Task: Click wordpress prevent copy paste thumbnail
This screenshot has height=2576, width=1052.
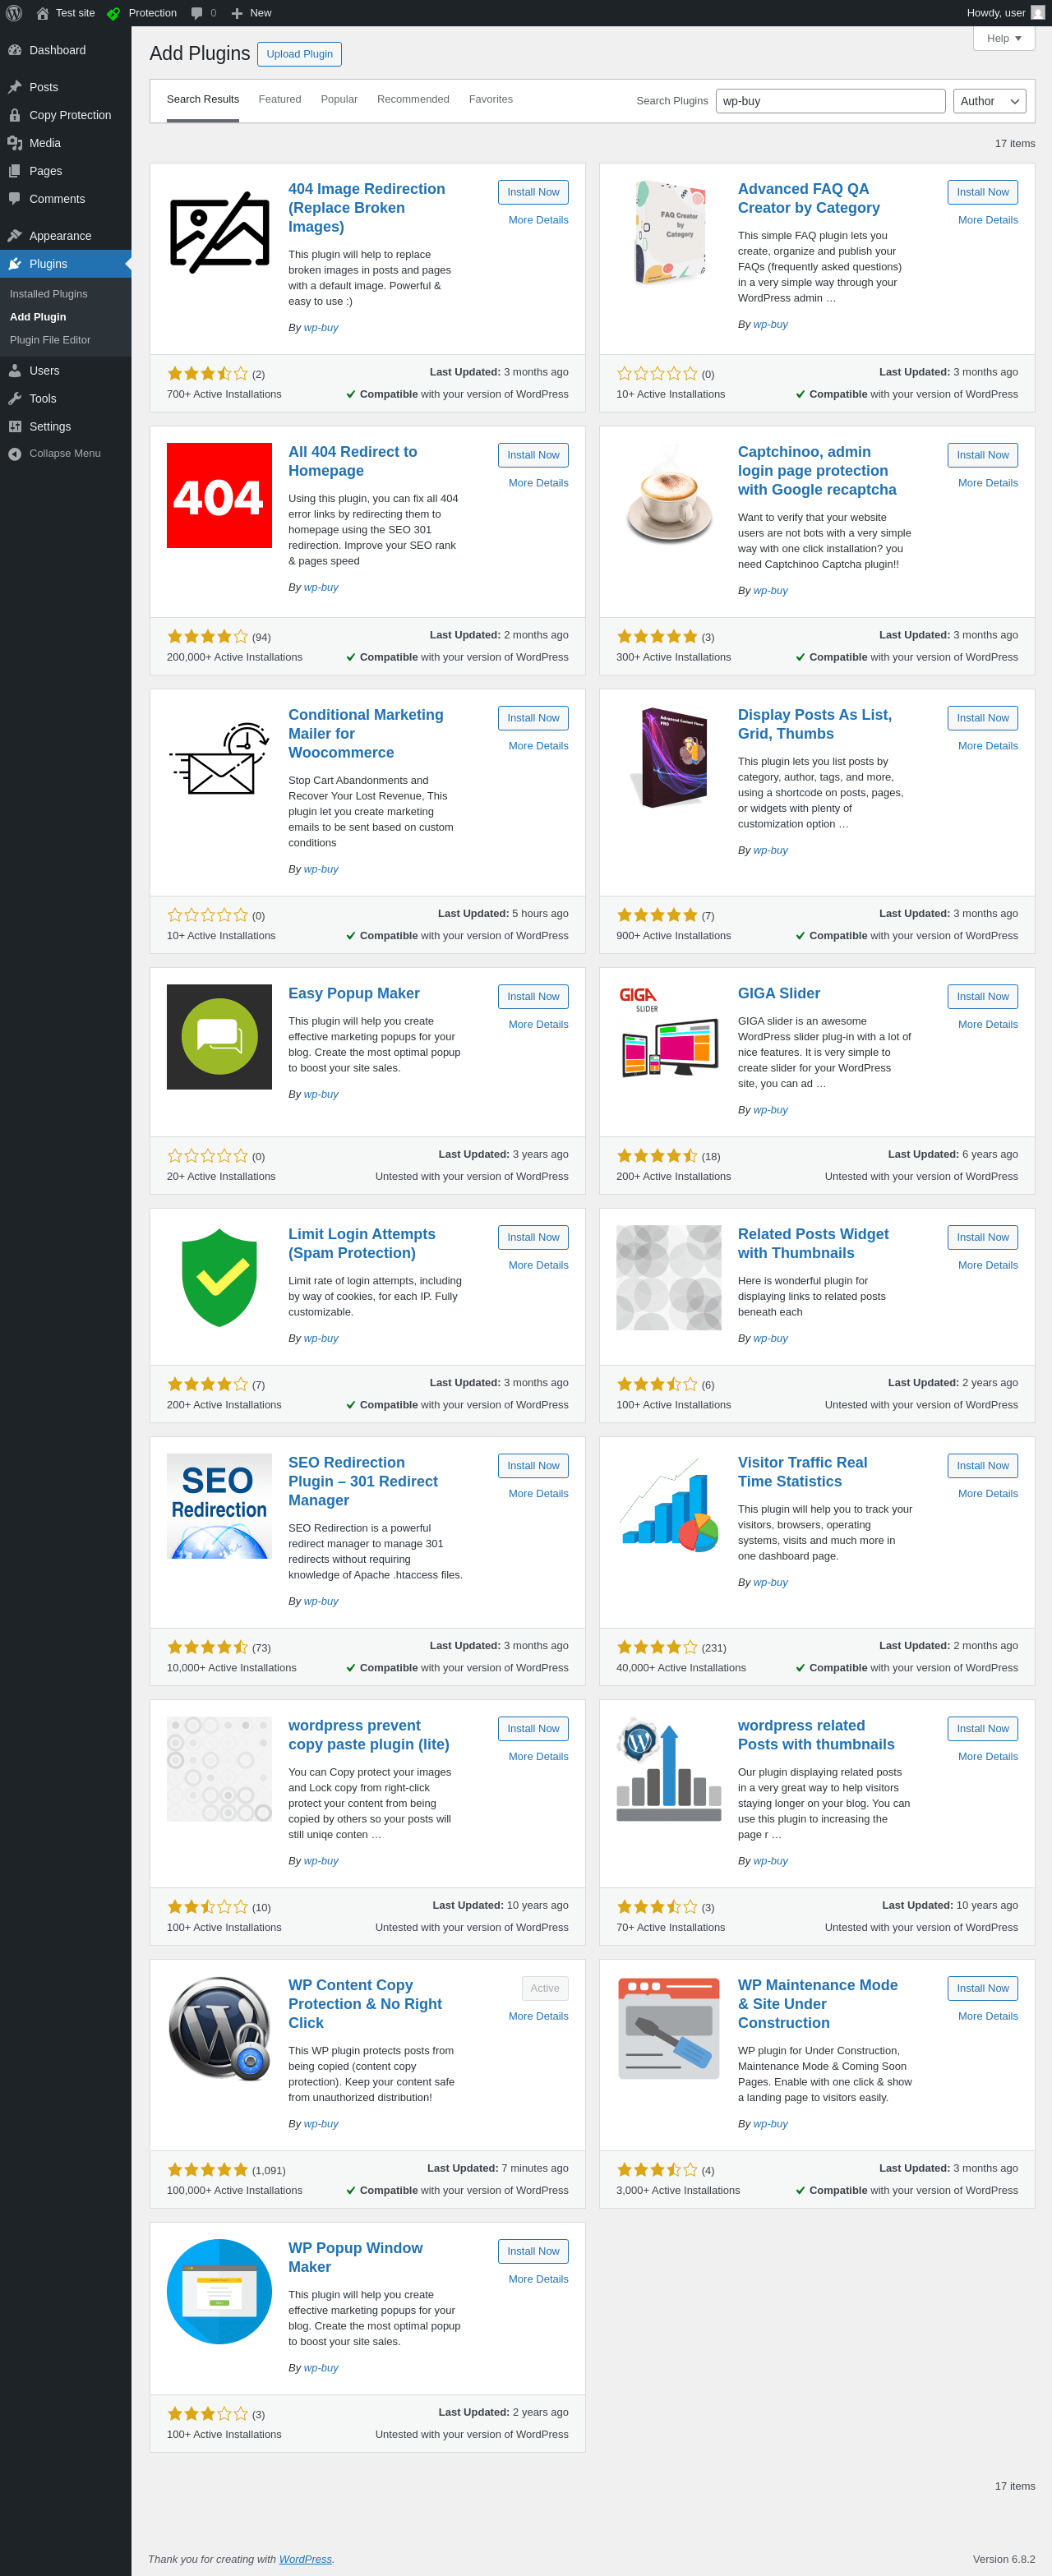Action: coord(219,1769)
